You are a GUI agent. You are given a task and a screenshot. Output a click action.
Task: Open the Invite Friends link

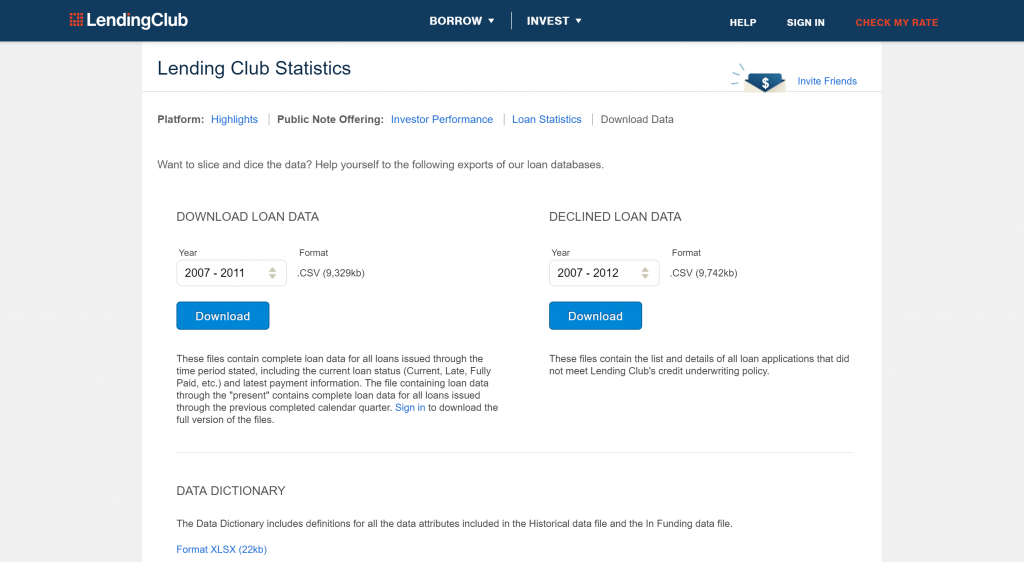pos(827,81)
